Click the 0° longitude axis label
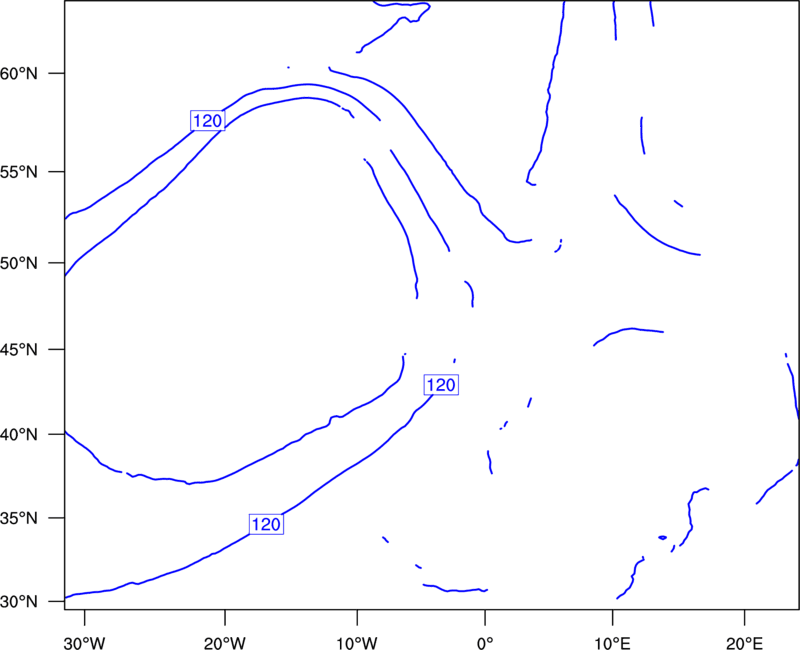 pyautogui.click(x=485, y=643)
